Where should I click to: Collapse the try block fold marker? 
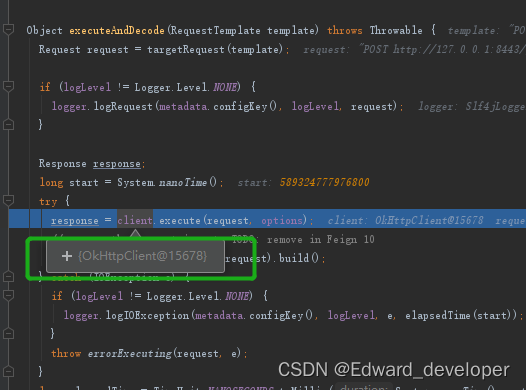click(x=8, y=201)
